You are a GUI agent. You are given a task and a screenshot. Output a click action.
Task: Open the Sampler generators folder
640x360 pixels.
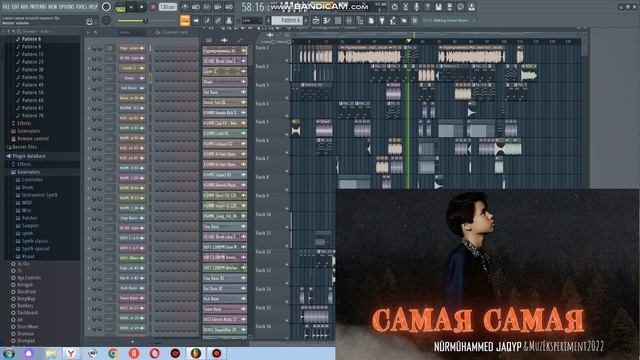point(30,226)
